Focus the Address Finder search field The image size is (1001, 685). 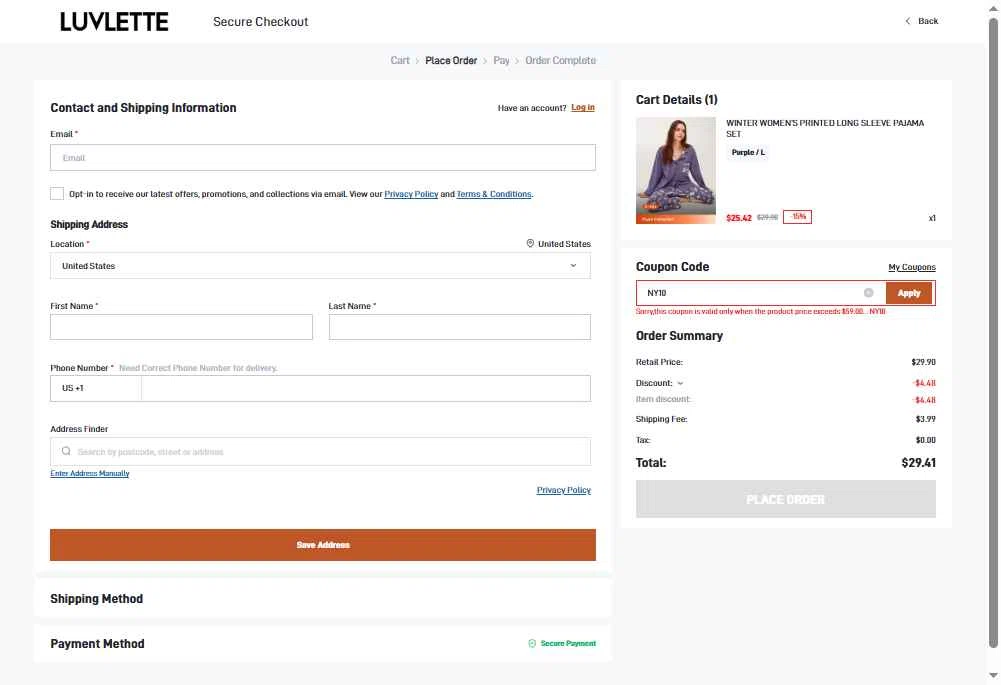pos(320,451)
